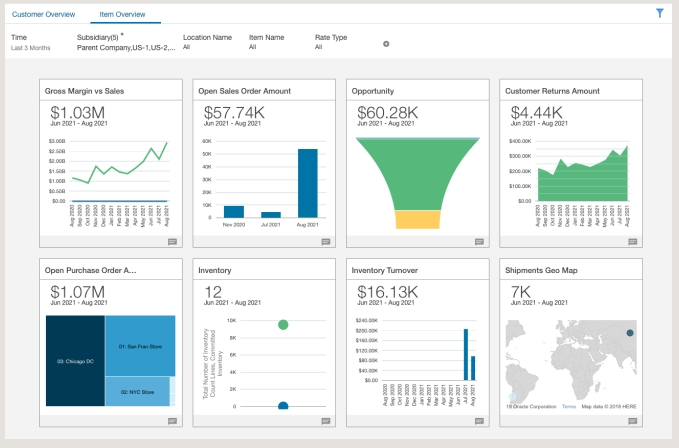Viewport: 679px width, 448px height.
Task: Select the Chicago DC treemap block
Action: pos(74,360)
